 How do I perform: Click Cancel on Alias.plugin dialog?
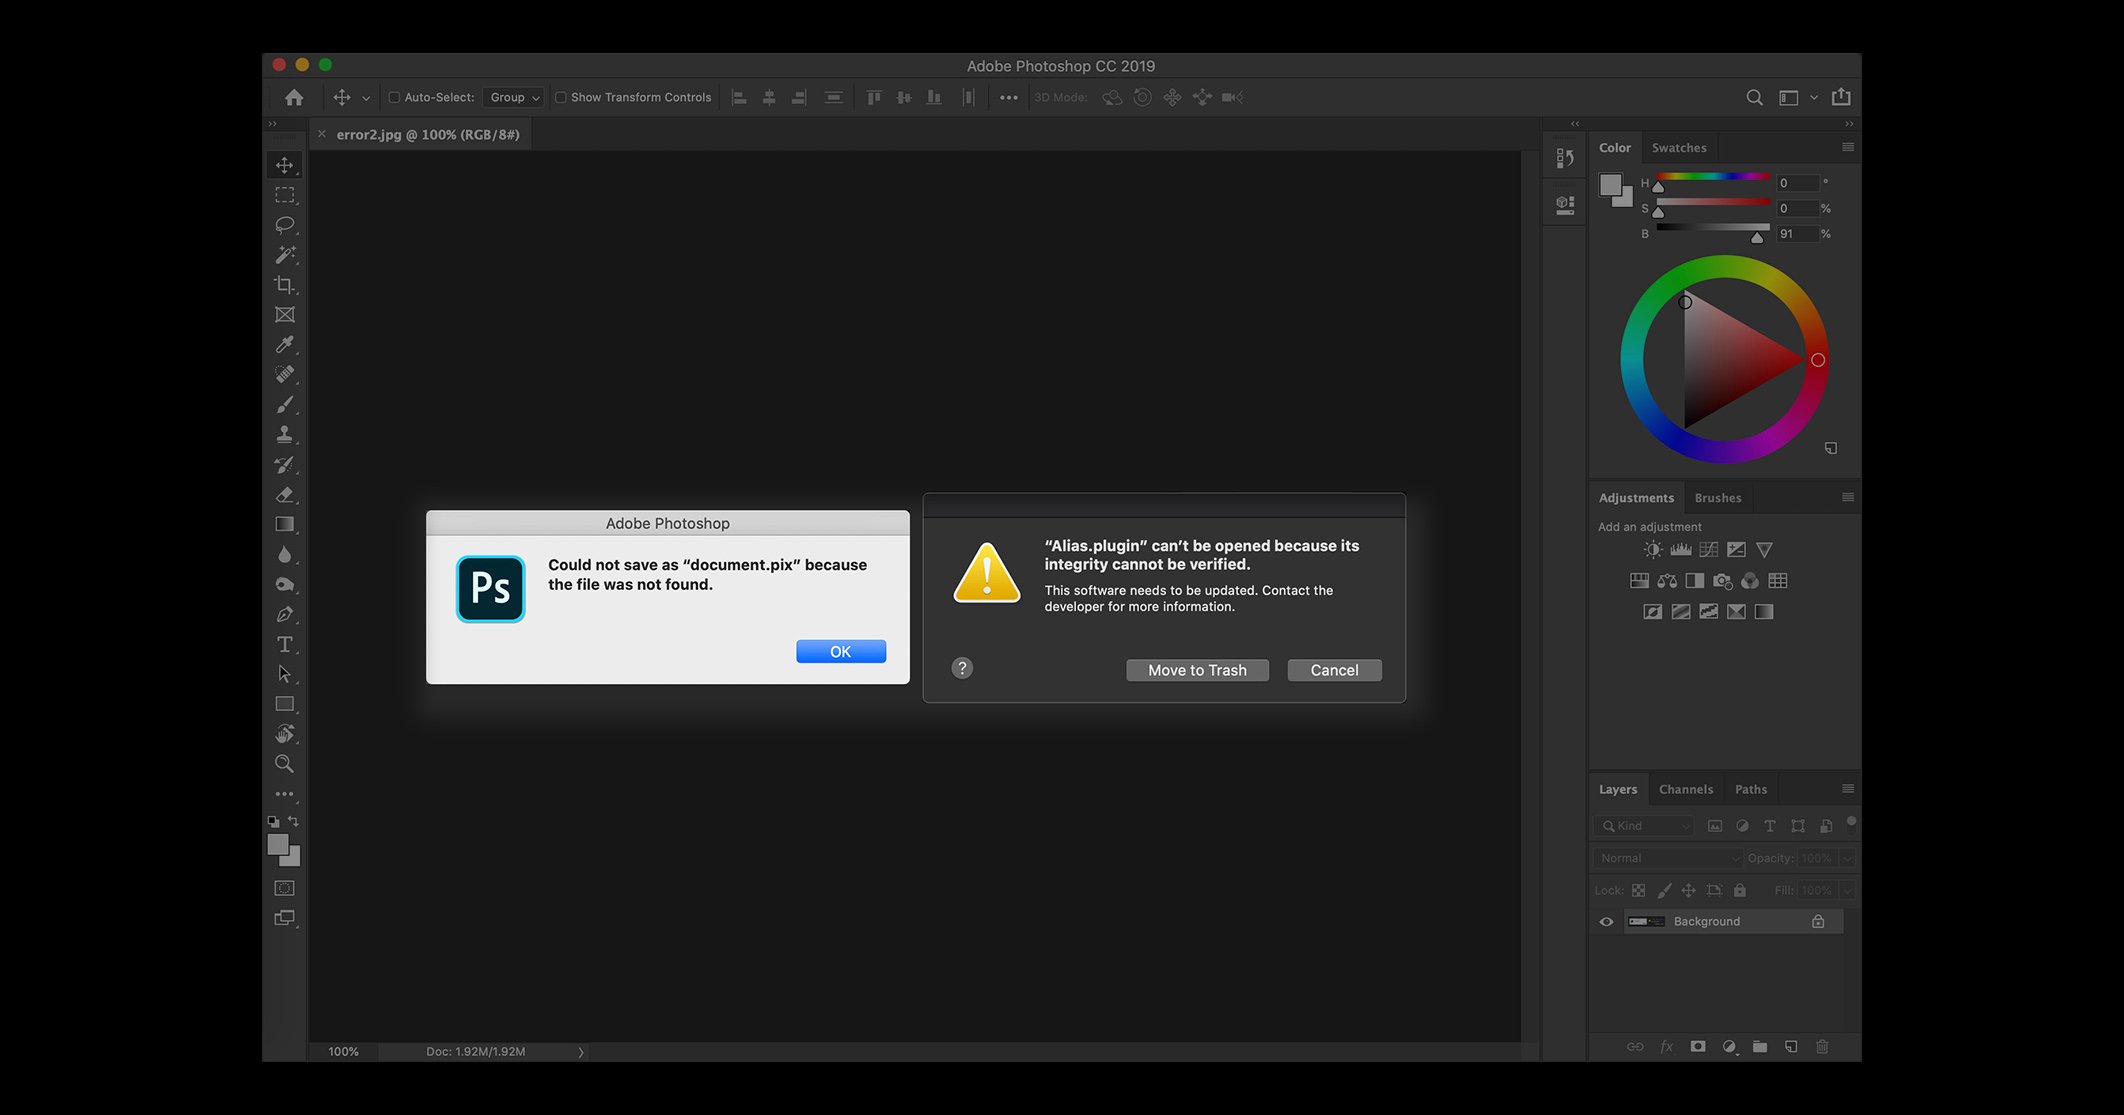[x=1335, y=670]
